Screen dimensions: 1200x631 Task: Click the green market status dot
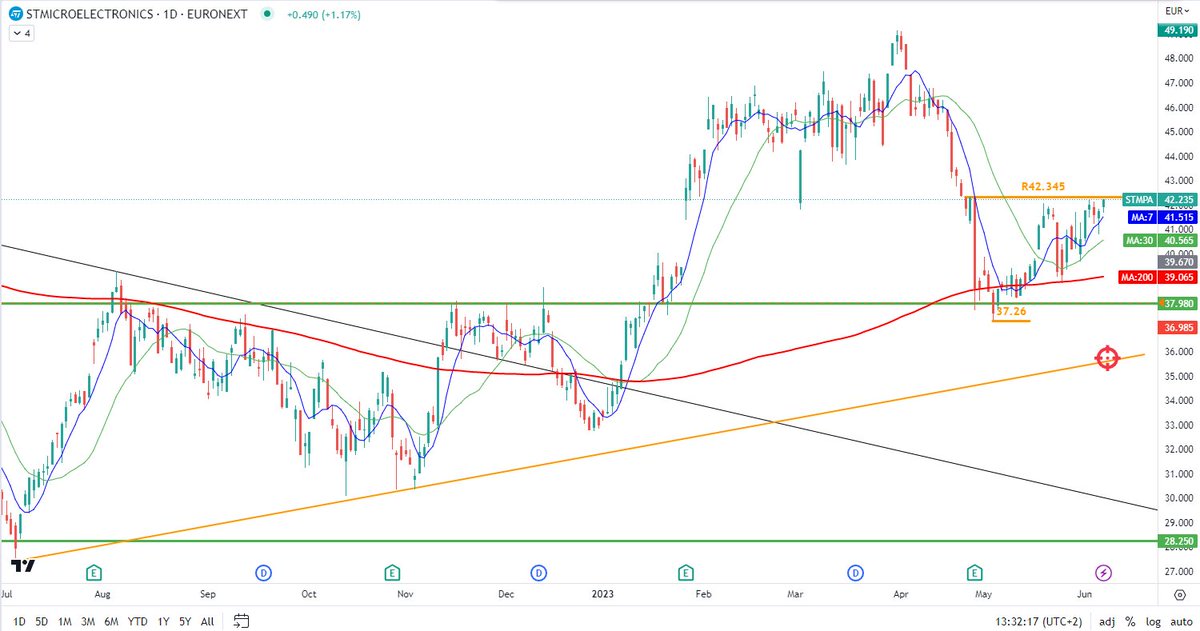(265, 15)
